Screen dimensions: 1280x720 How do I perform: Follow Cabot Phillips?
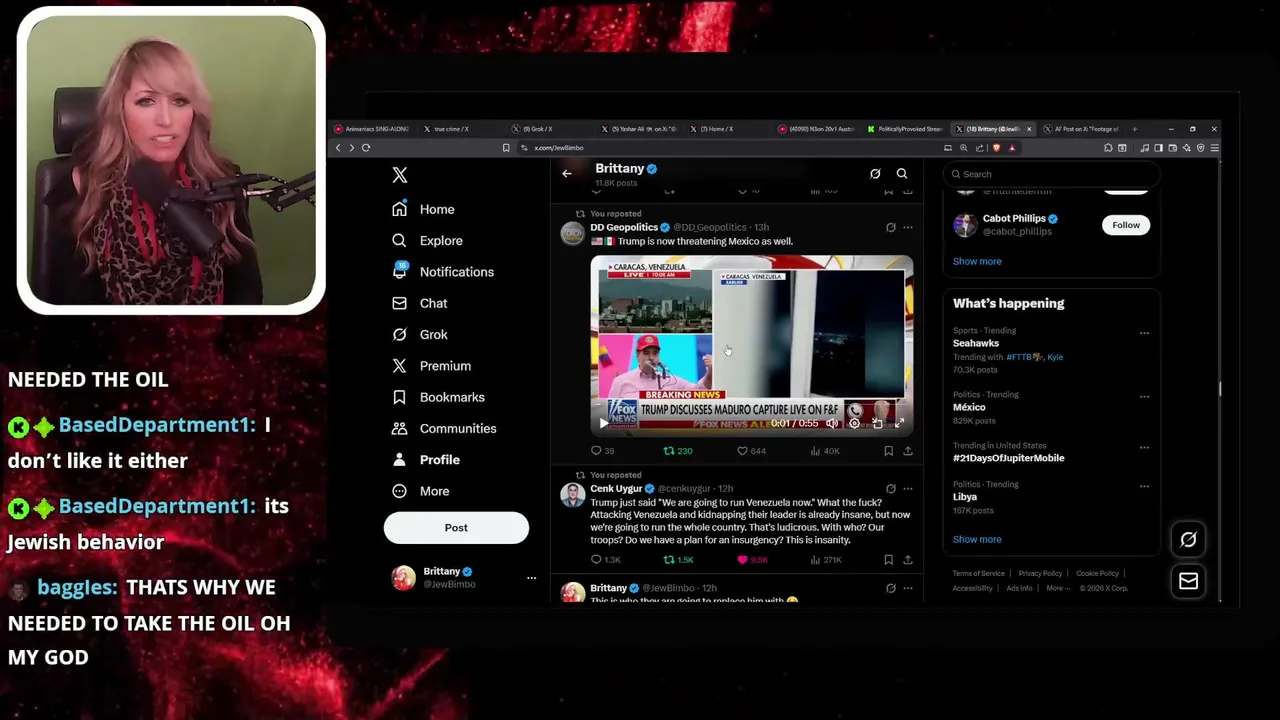(1126, 225)
